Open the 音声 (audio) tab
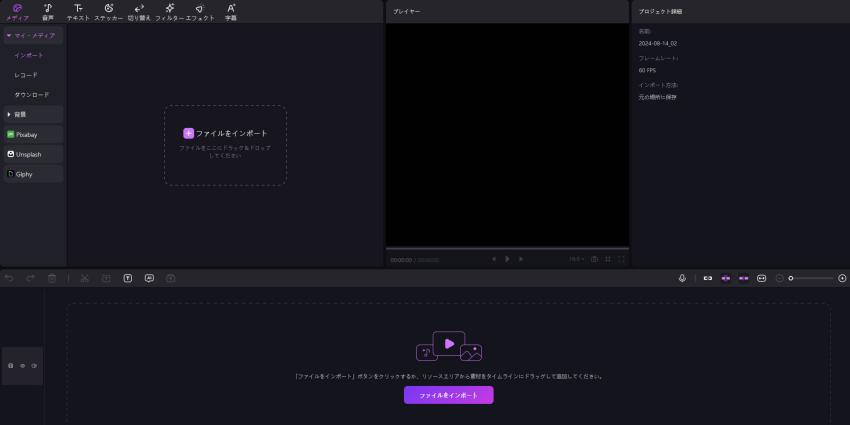 (47, 11)
